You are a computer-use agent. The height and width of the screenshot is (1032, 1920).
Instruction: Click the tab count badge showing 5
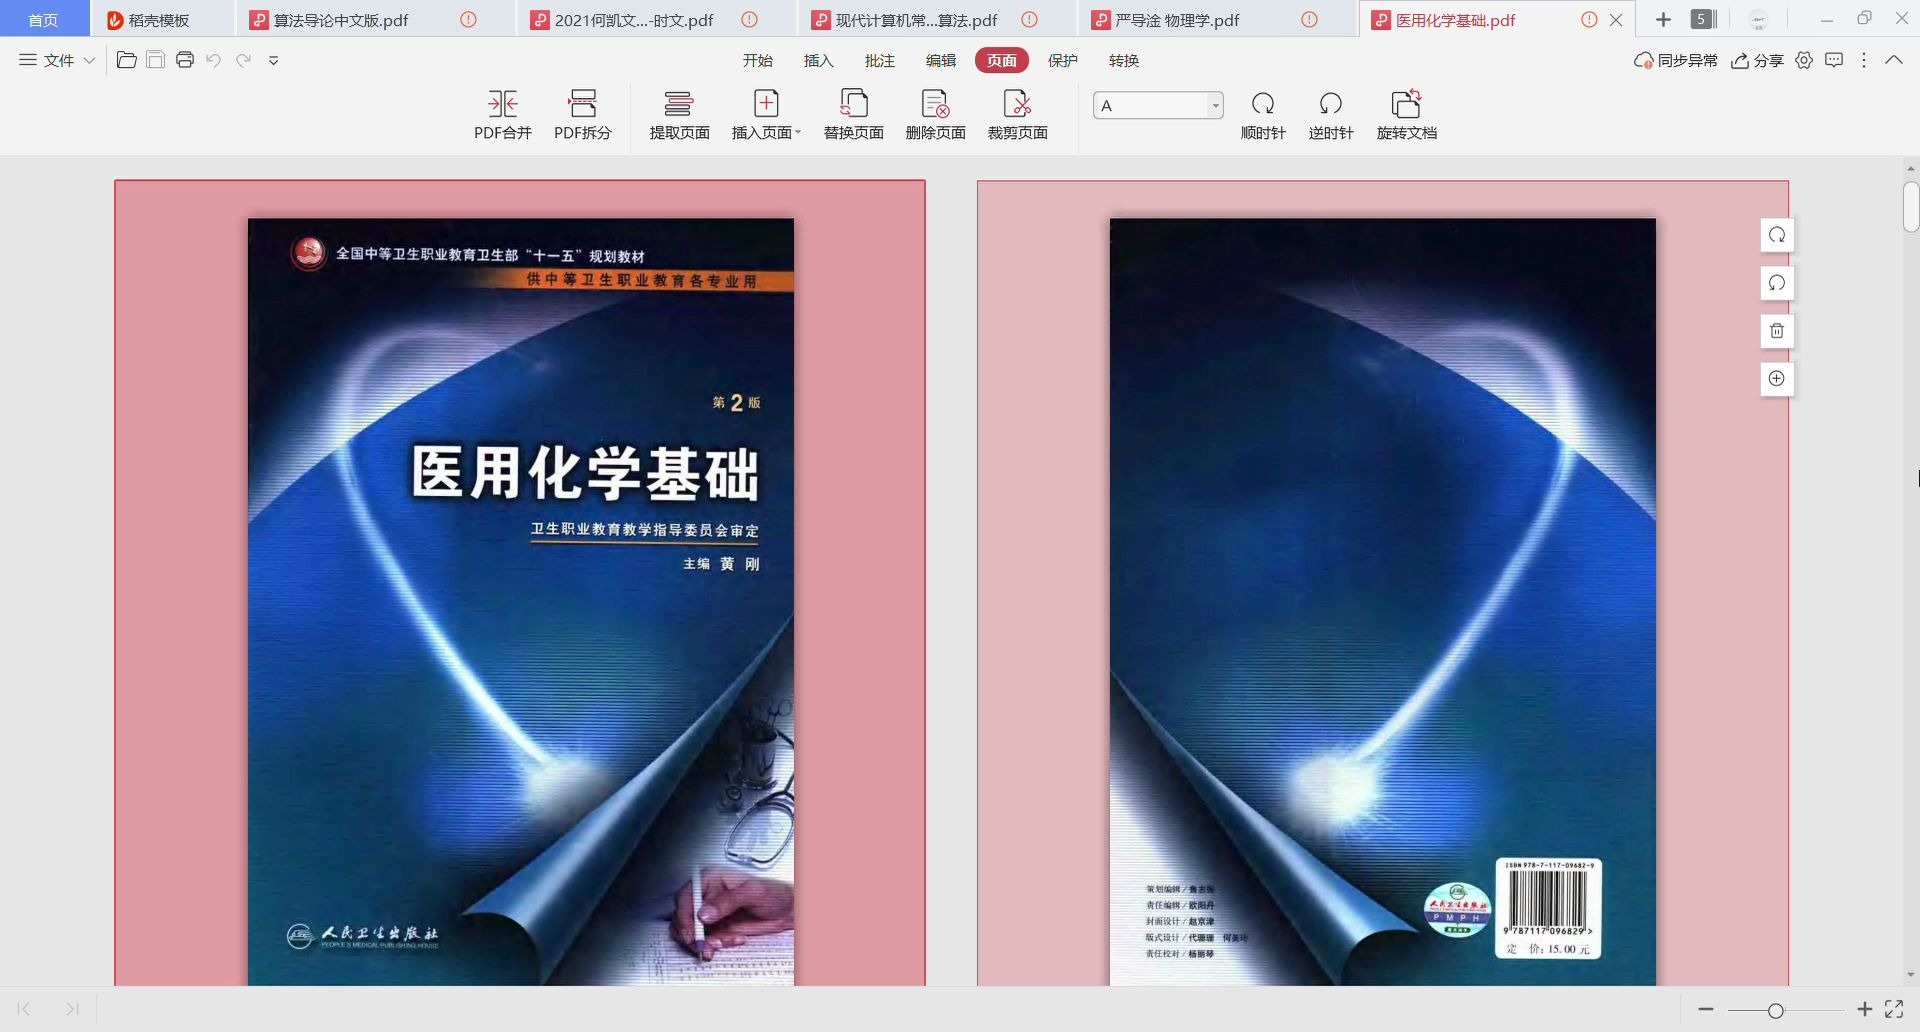(1703, 19)
